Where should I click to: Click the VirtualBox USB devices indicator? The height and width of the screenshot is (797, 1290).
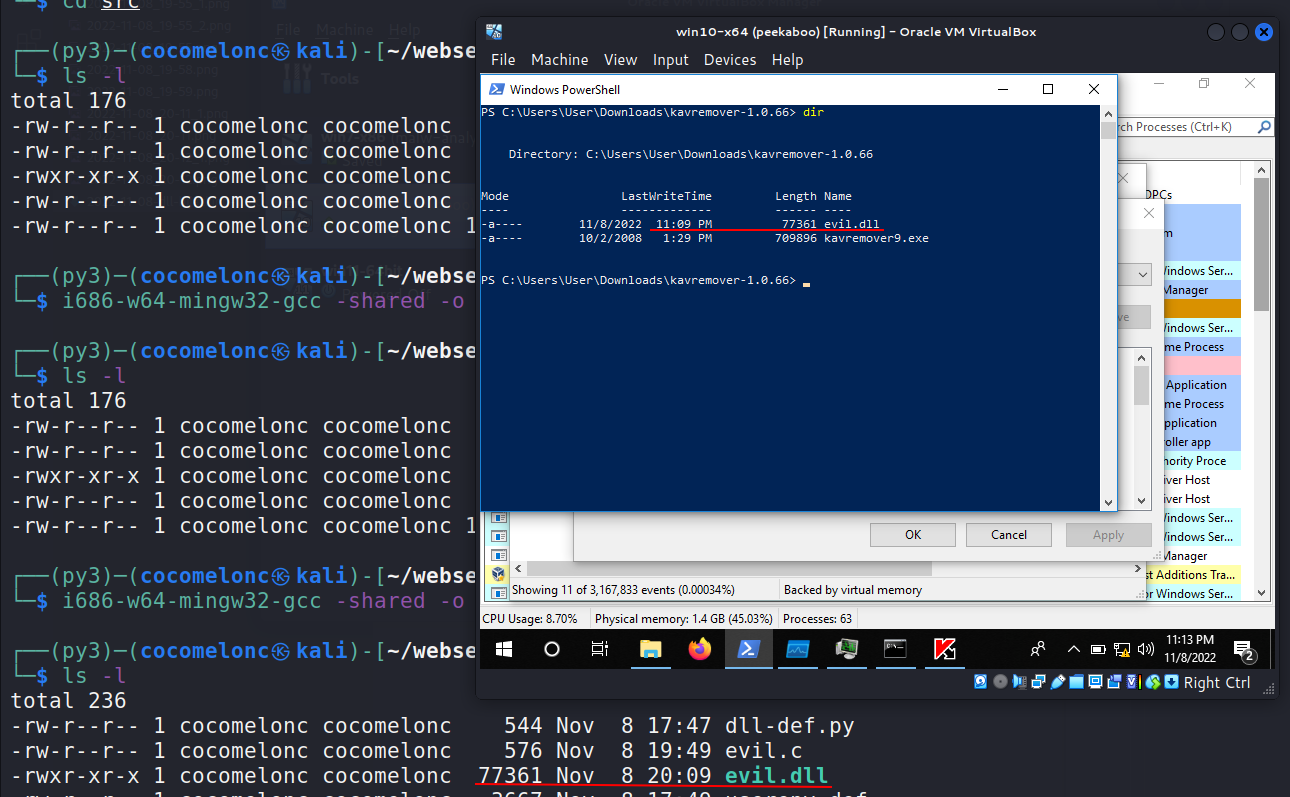coord(1058,682)
